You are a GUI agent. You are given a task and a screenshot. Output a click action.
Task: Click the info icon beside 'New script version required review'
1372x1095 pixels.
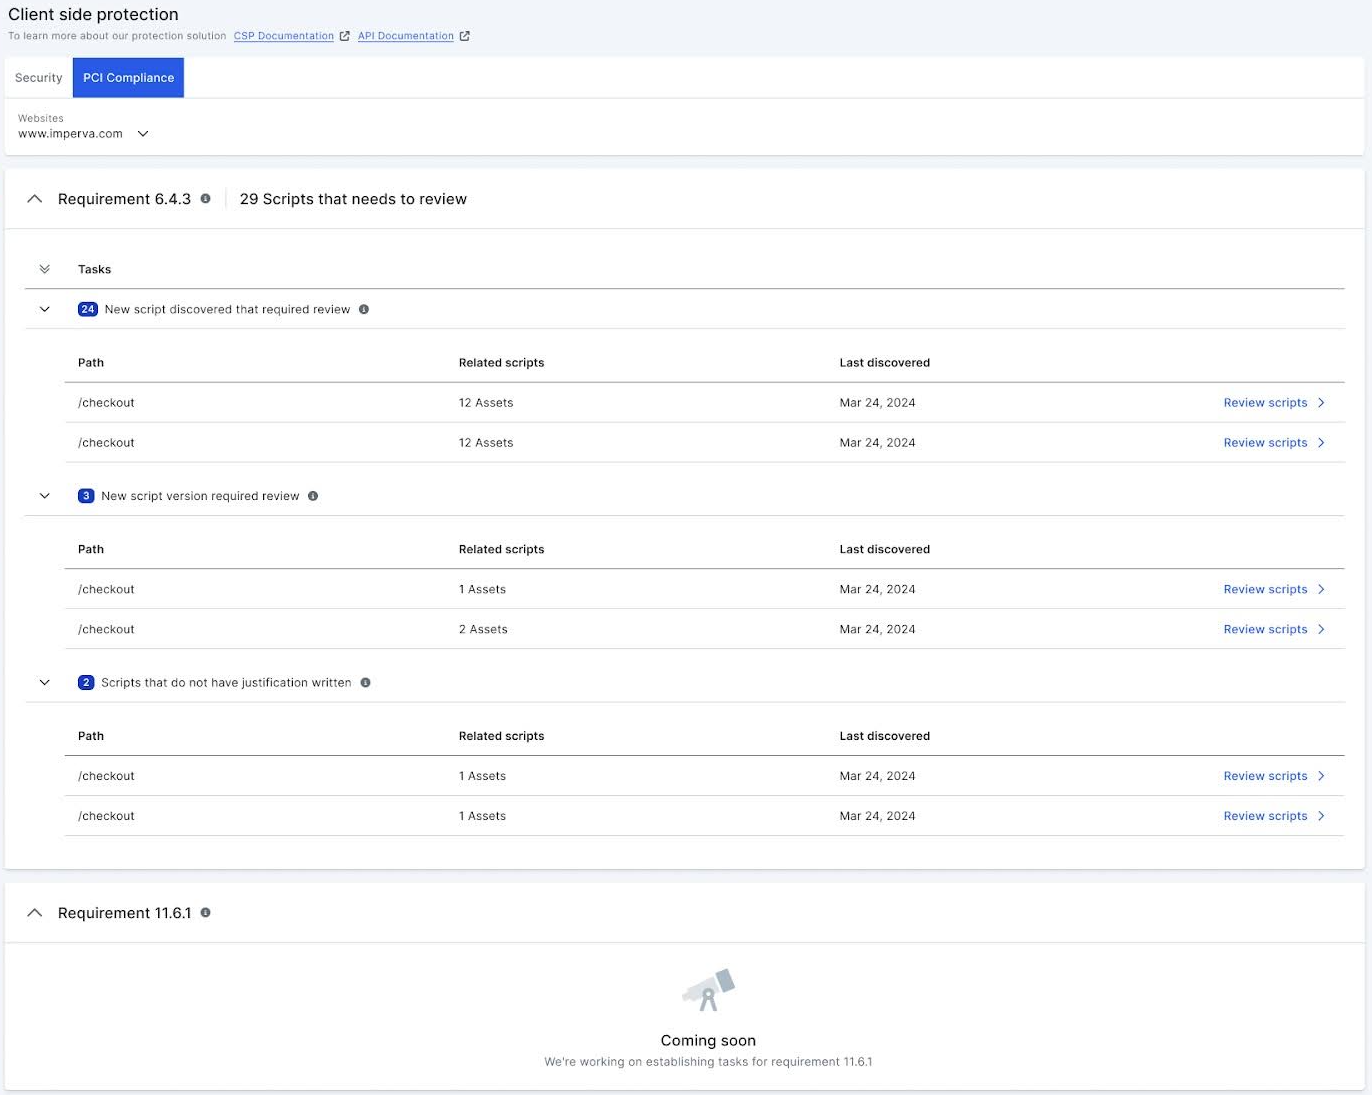313,495
